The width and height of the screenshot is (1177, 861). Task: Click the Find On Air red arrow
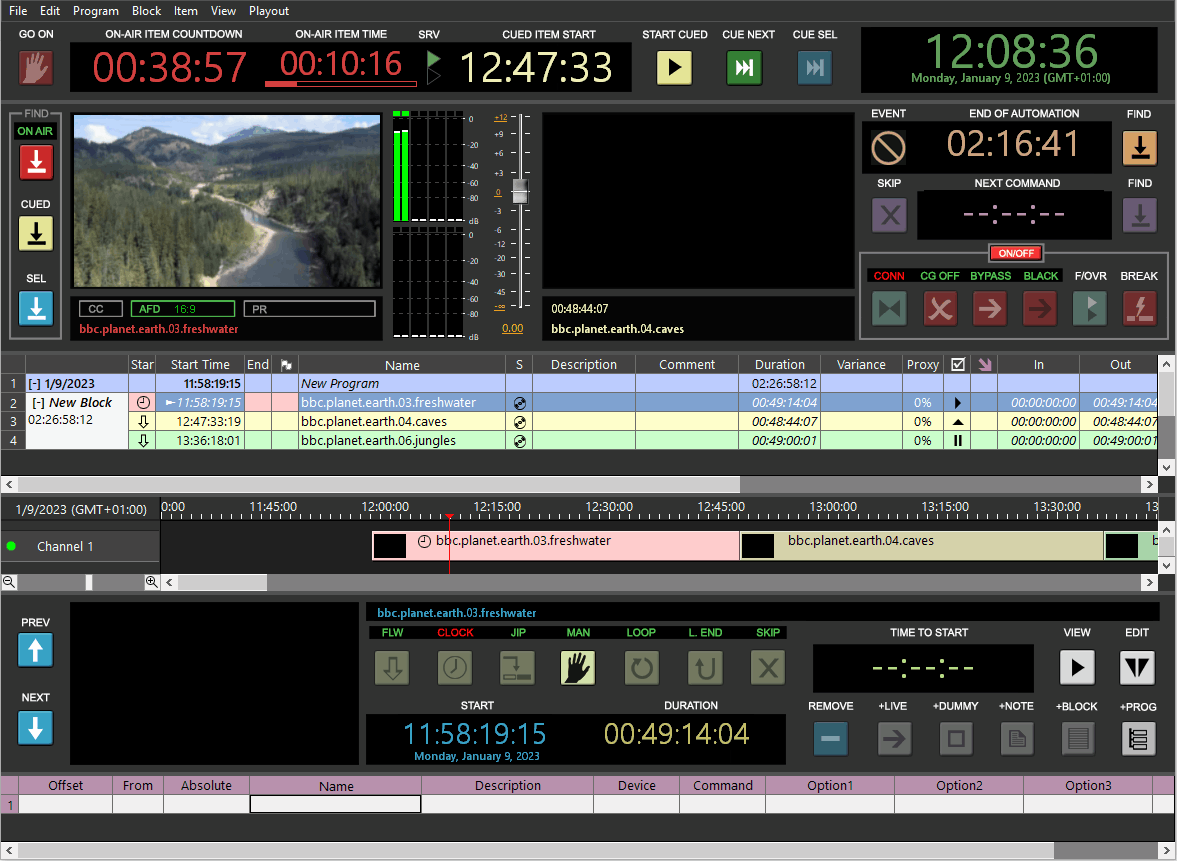pos(36,161)
